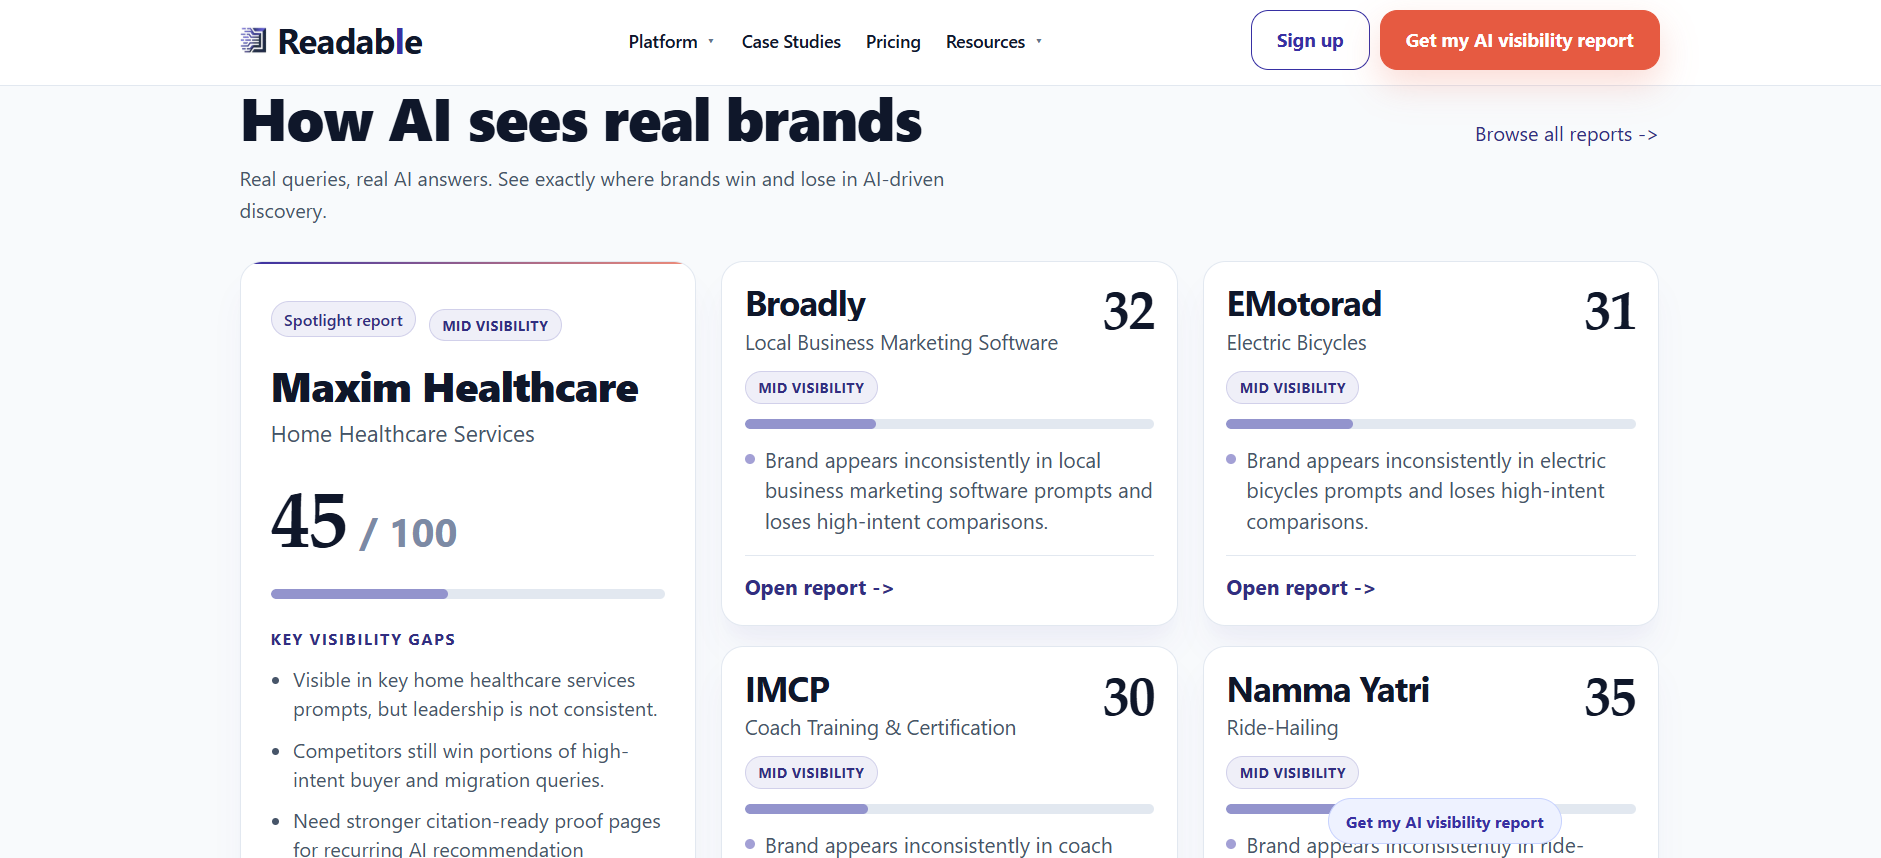Image resolution: width=1881 pixels, height=858 pixels.
Task: Click the Namma Yatri score 35
Action: [1610, 697]
